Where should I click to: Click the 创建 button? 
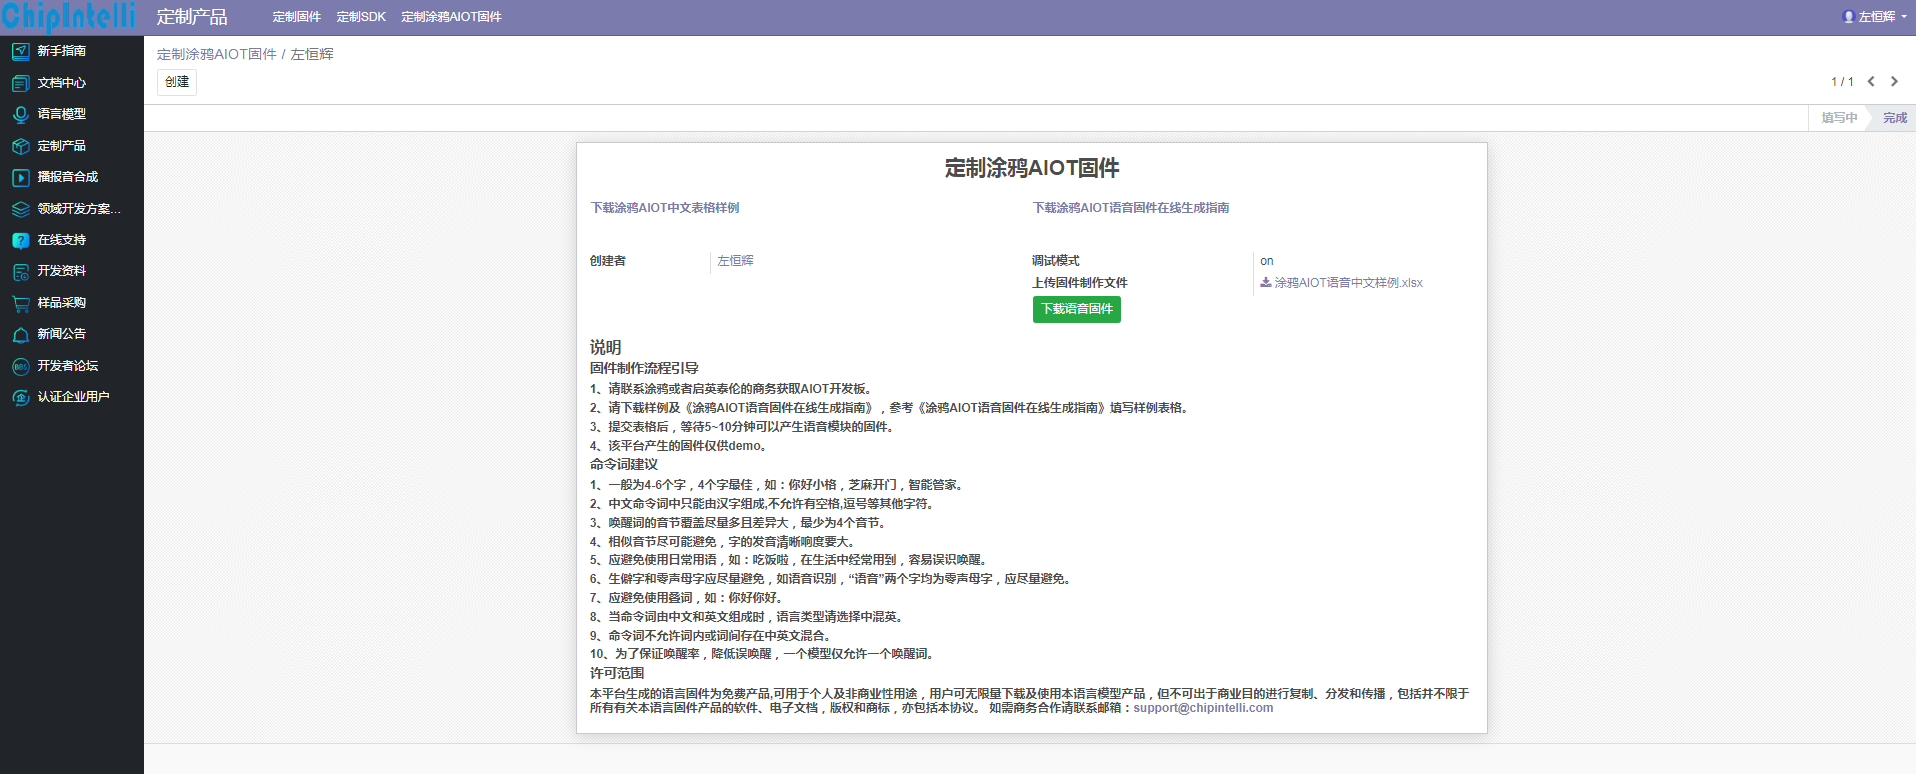pyautogui.click(x=177, y=82)
